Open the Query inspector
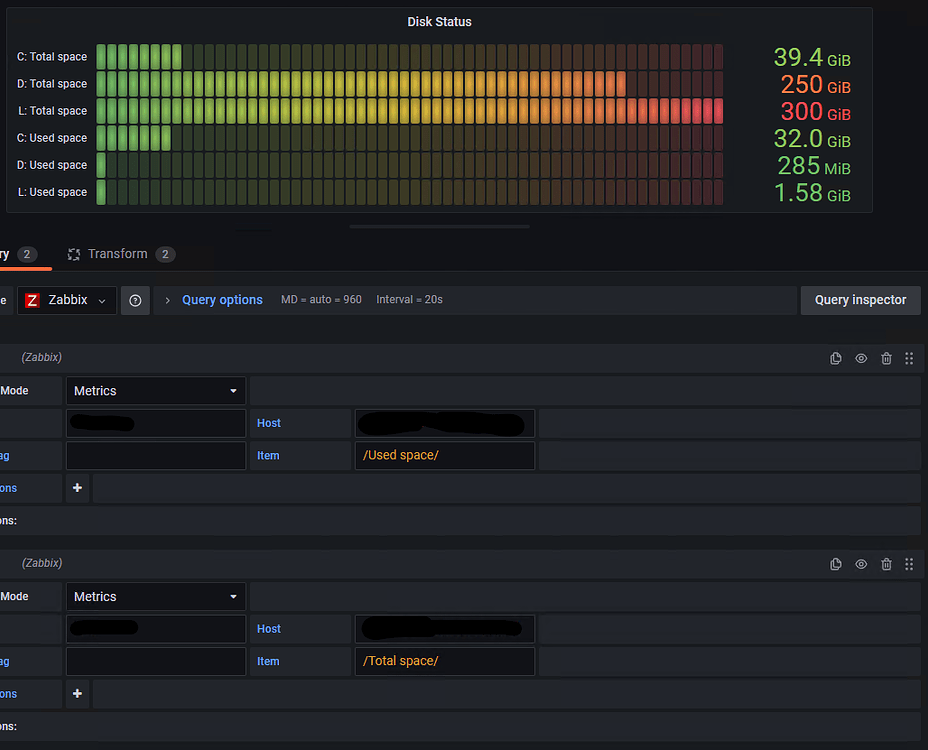The height and width of the screenshot is (750, 928). point(860,300)
